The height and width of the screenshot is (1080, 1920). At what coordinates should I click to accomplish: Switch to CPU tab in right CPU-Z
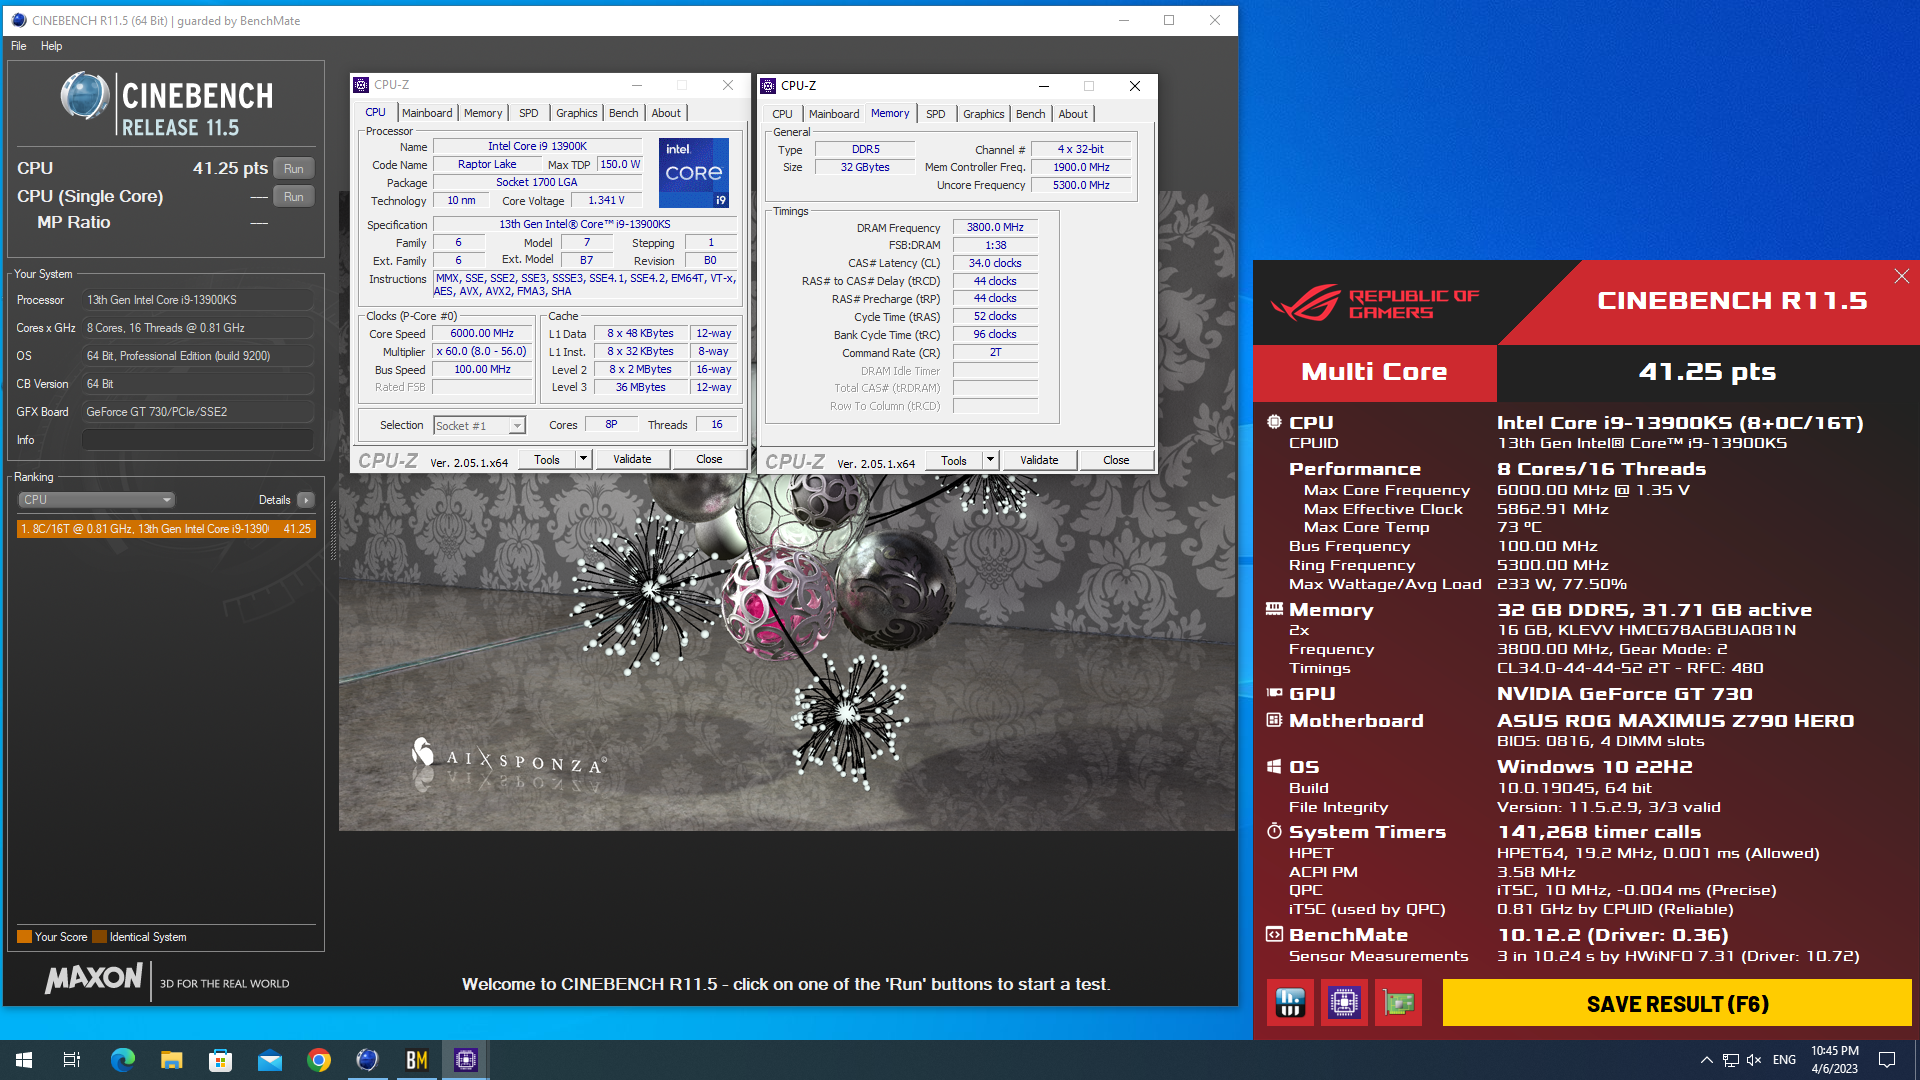(x=782, y=114)
